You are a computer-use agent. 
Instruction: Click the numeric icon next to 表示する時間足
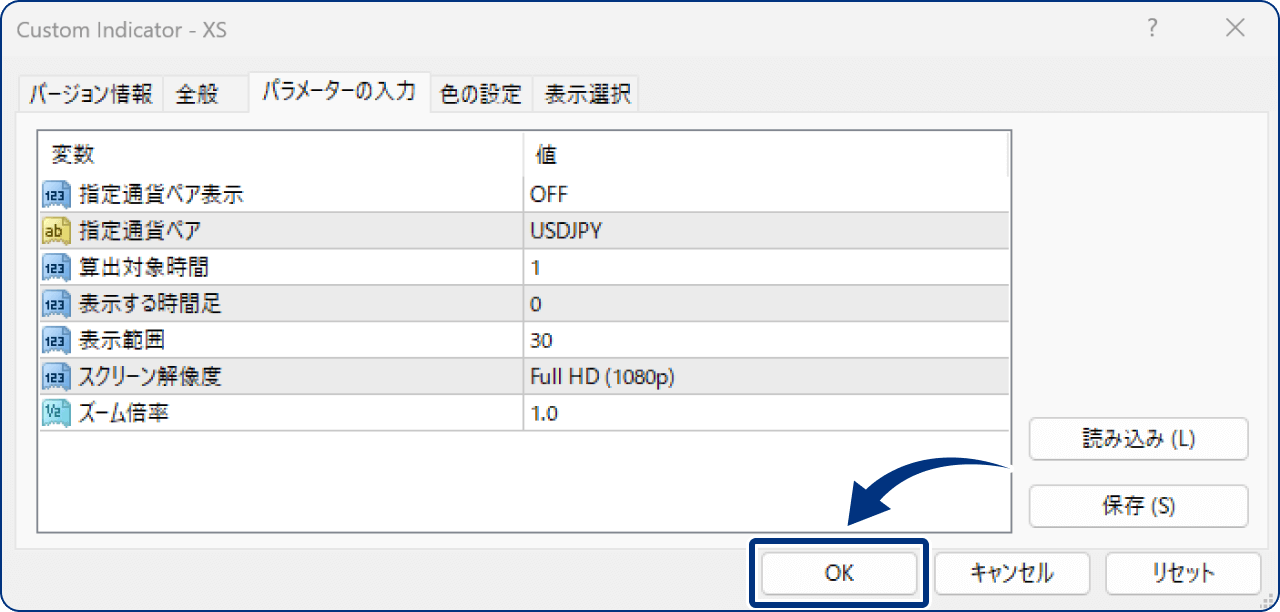point(55,303)
